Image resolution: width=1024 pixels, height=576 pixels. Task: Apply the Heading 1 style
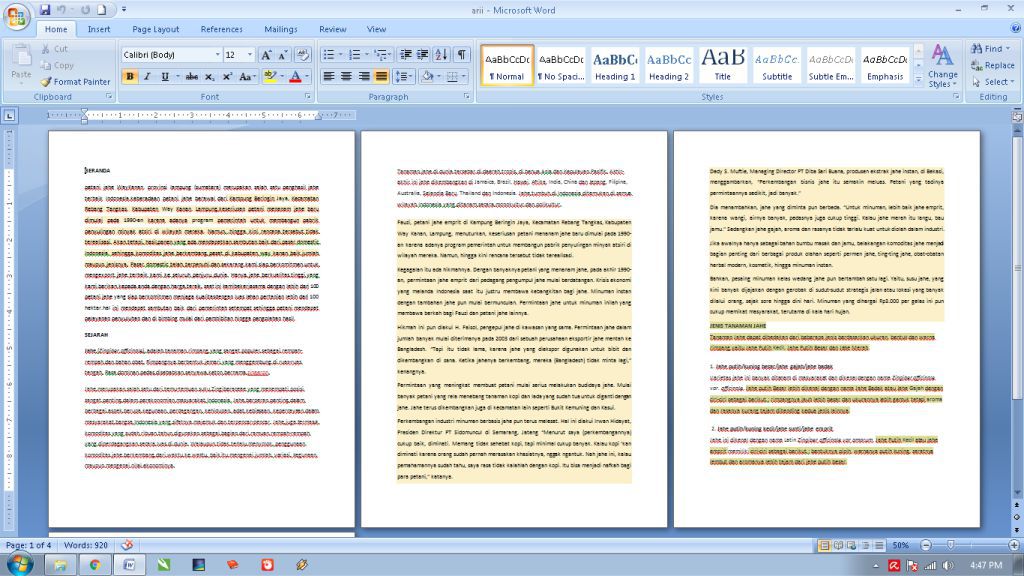(x=615, y=65)
